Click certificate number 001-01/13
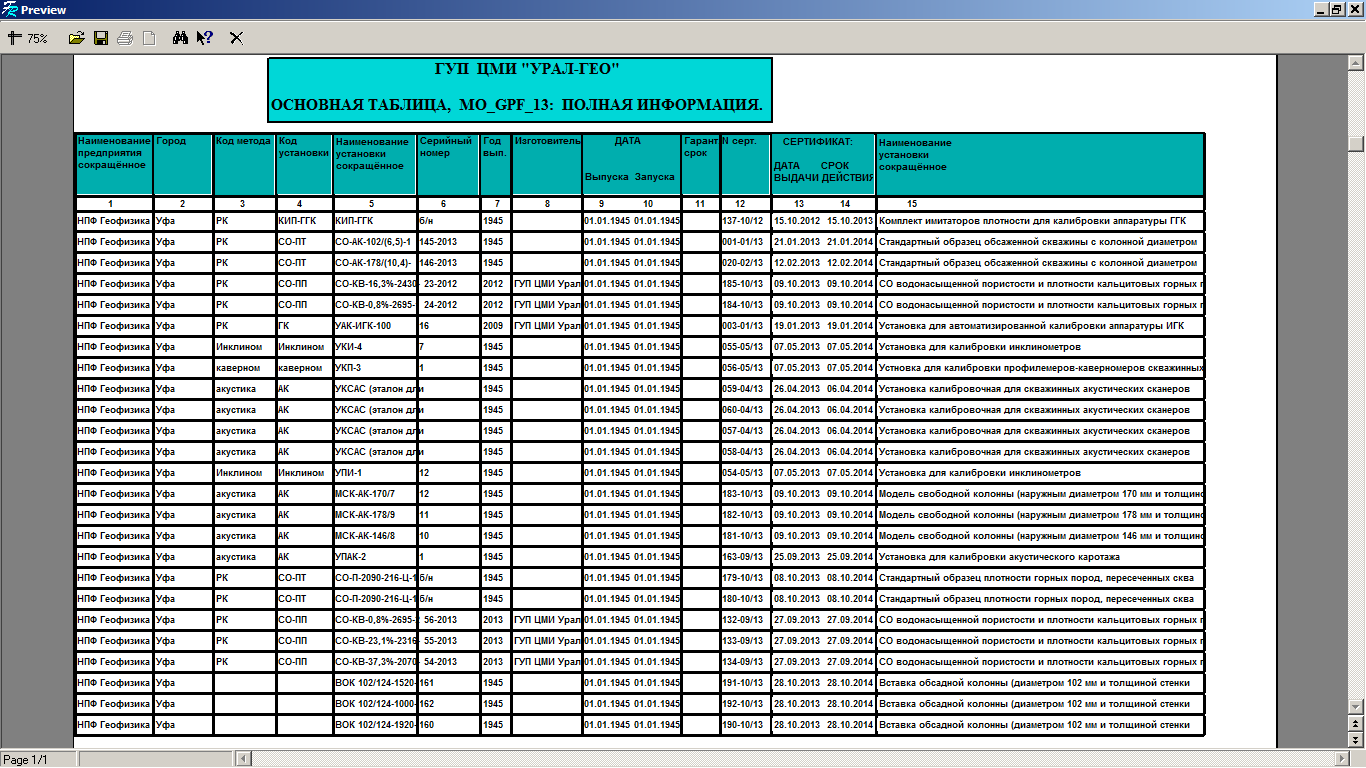The height and width of the screenshot is (768, 1366). [743, 242]
